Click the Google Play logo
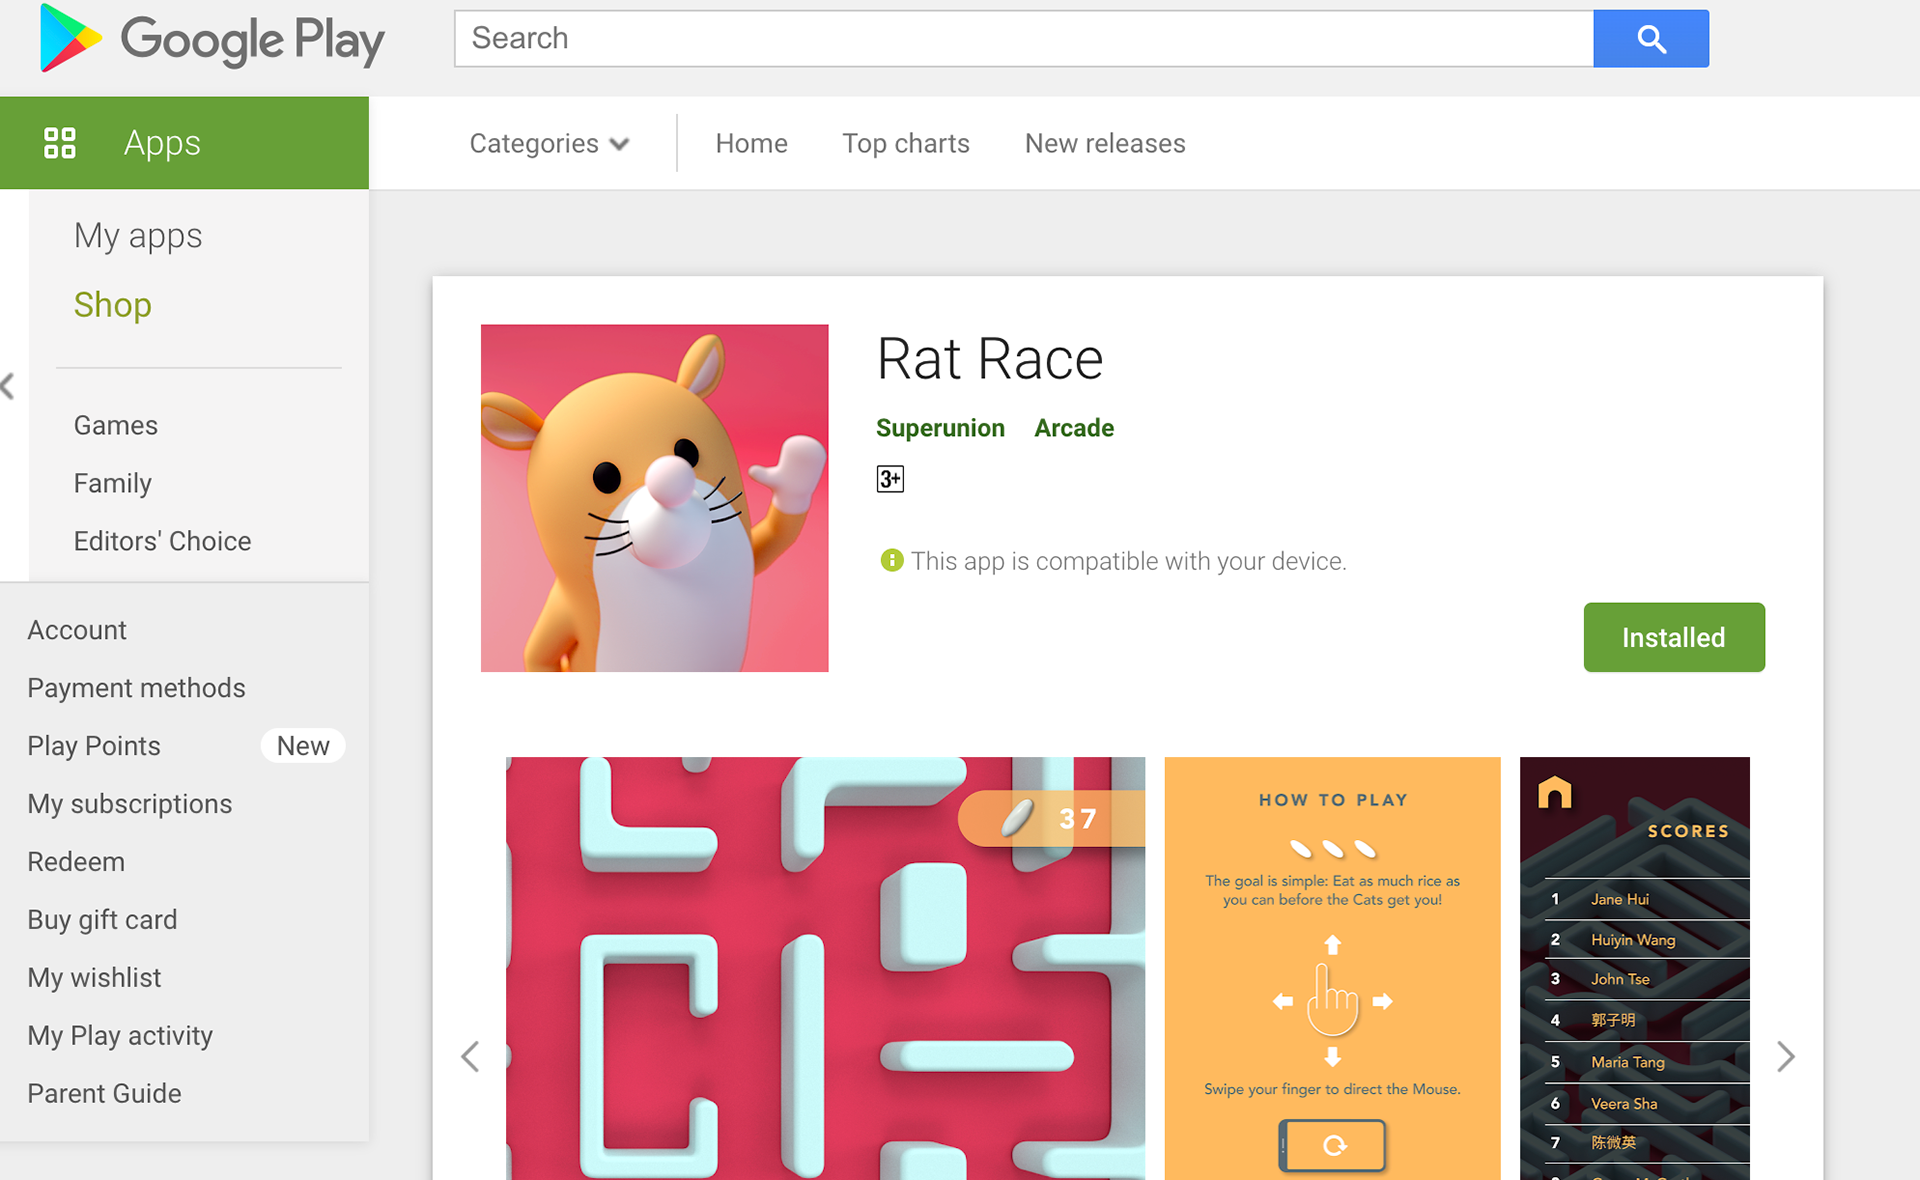The image size is (1920, 1180). tap(212, 40)
